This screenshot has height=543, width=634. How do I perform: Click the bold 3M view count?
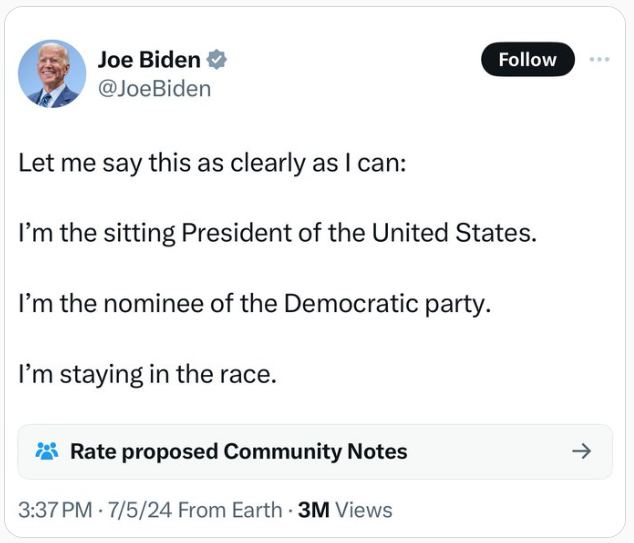pos(314,510)
